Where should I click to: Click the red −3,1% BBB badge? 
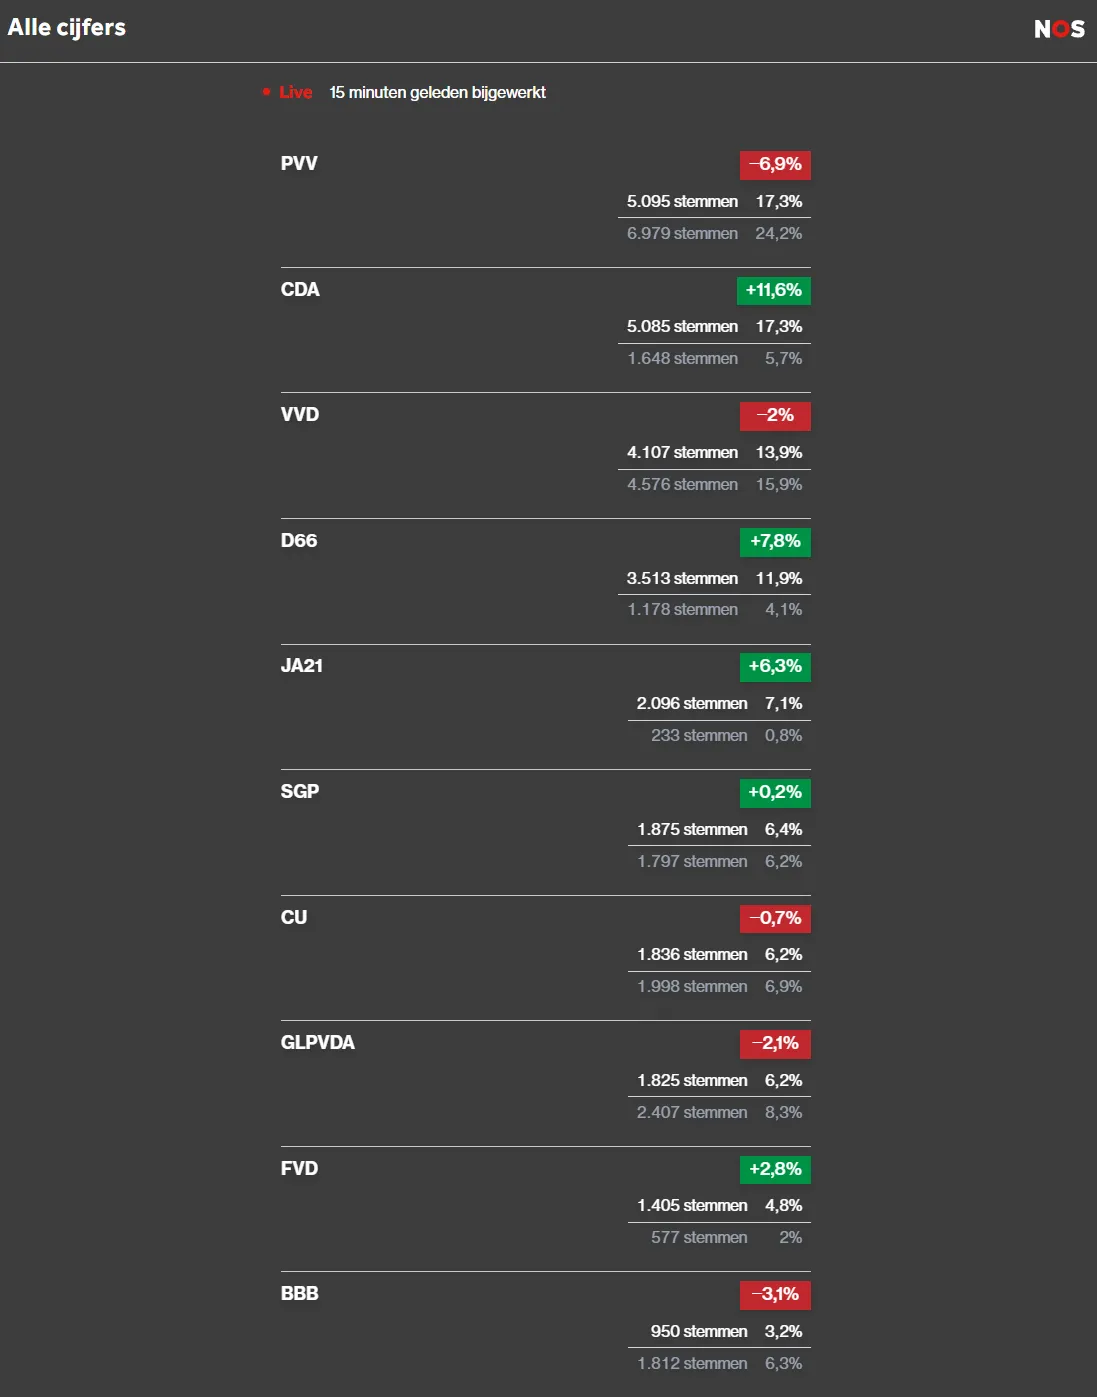(x=775, y=1294)
